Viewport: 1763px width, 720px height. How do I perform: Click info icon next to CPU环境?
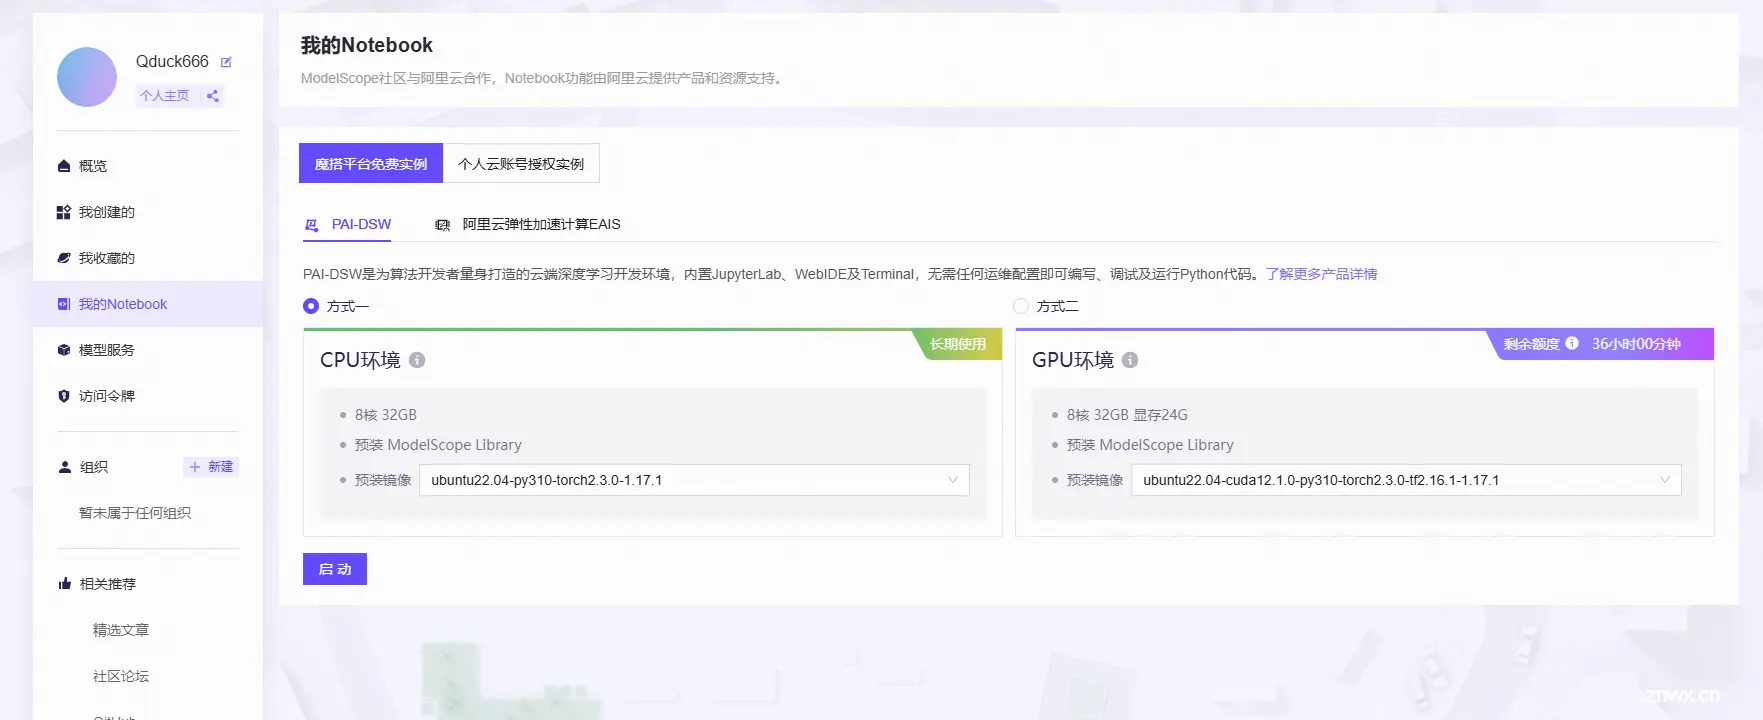[417, 360]
